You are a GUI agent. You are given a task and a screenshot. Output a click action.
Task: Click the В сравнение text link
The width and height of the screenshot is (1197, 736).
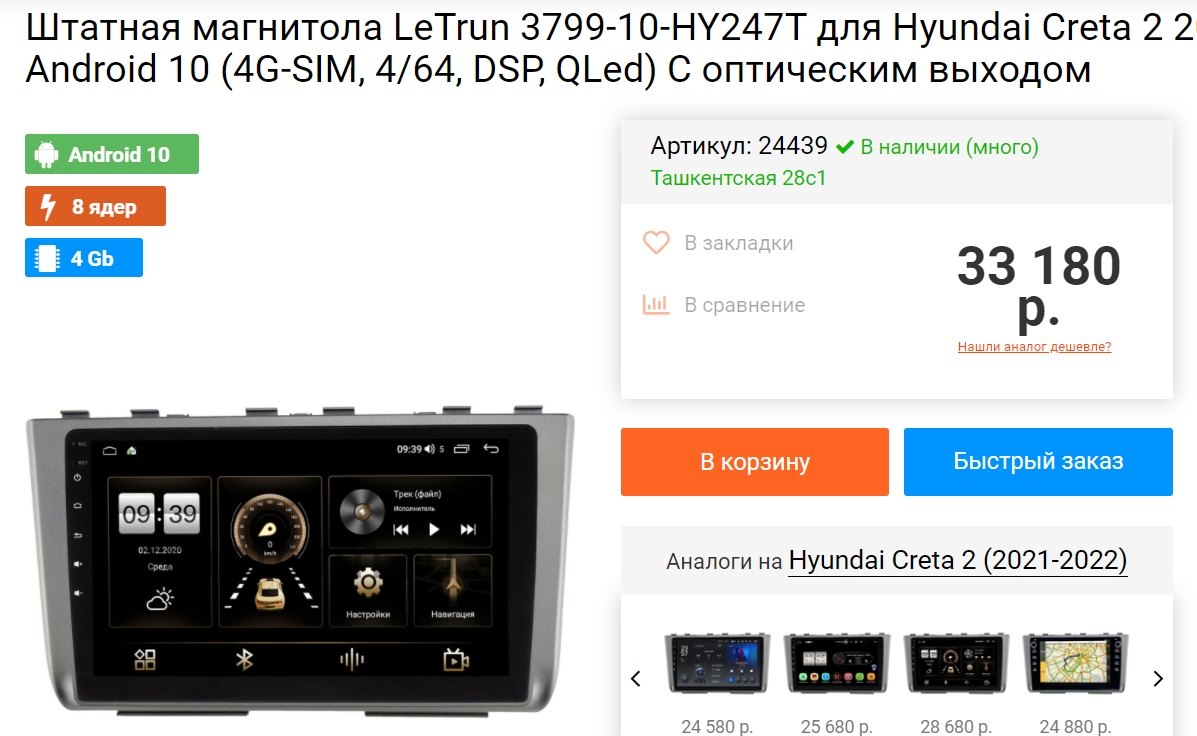point(744,305)
